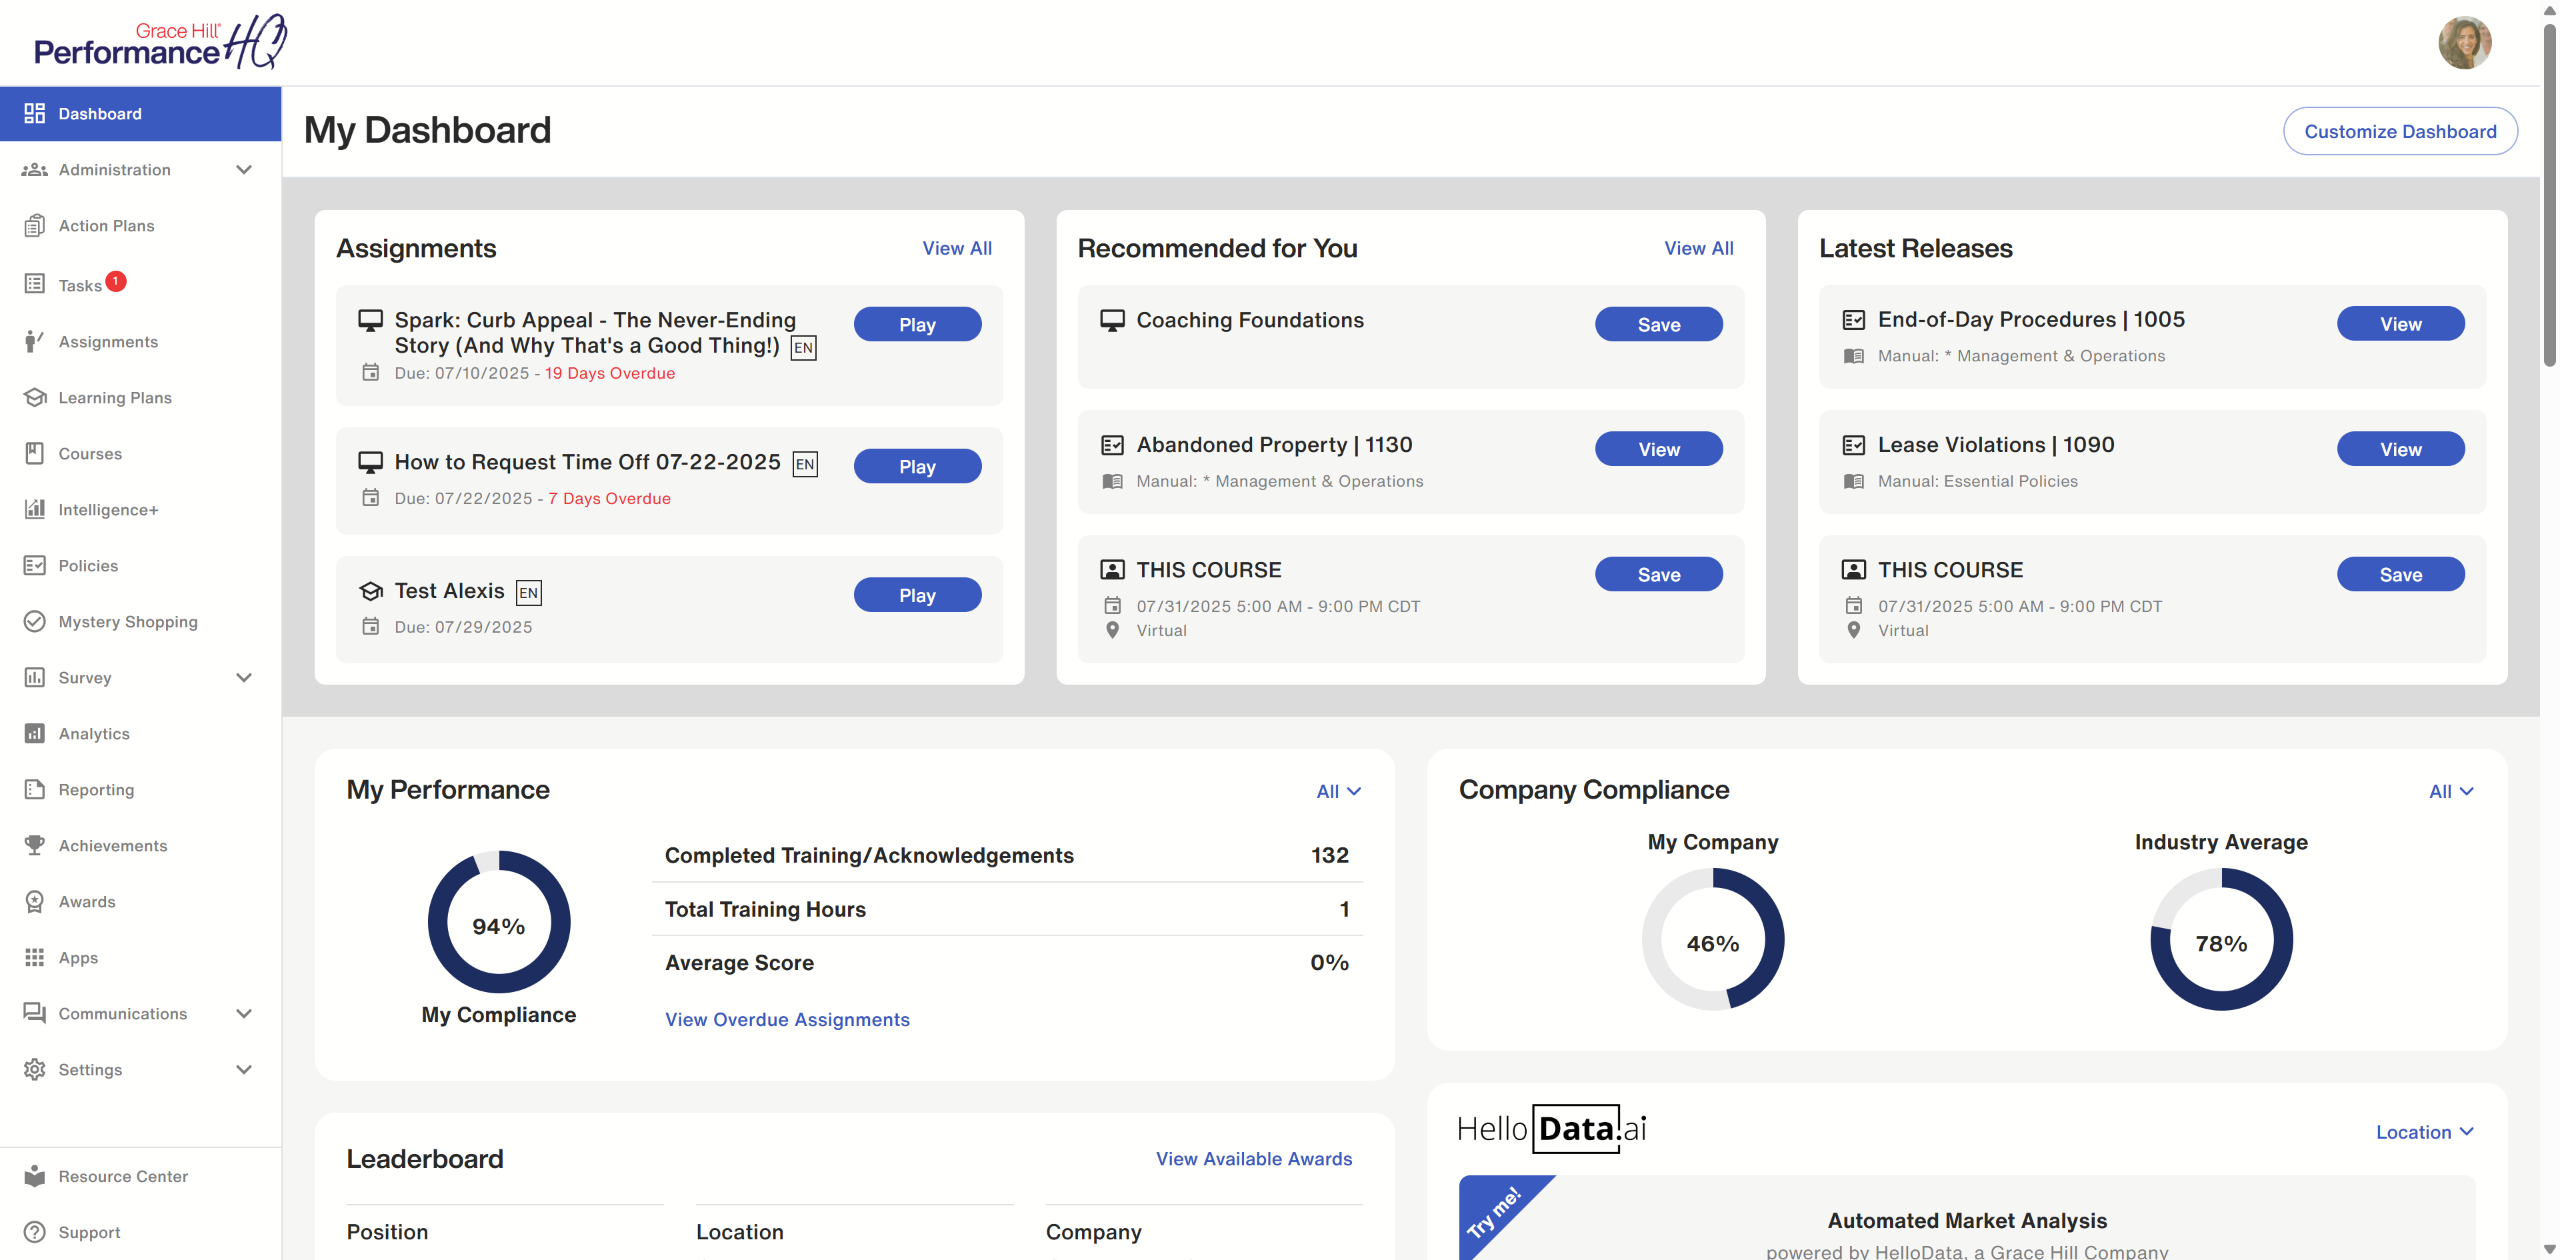The width and height of the screenshot is (2560, 1260).
Task: Click the Tasks notification badge
Action: [x=116, y=281]
